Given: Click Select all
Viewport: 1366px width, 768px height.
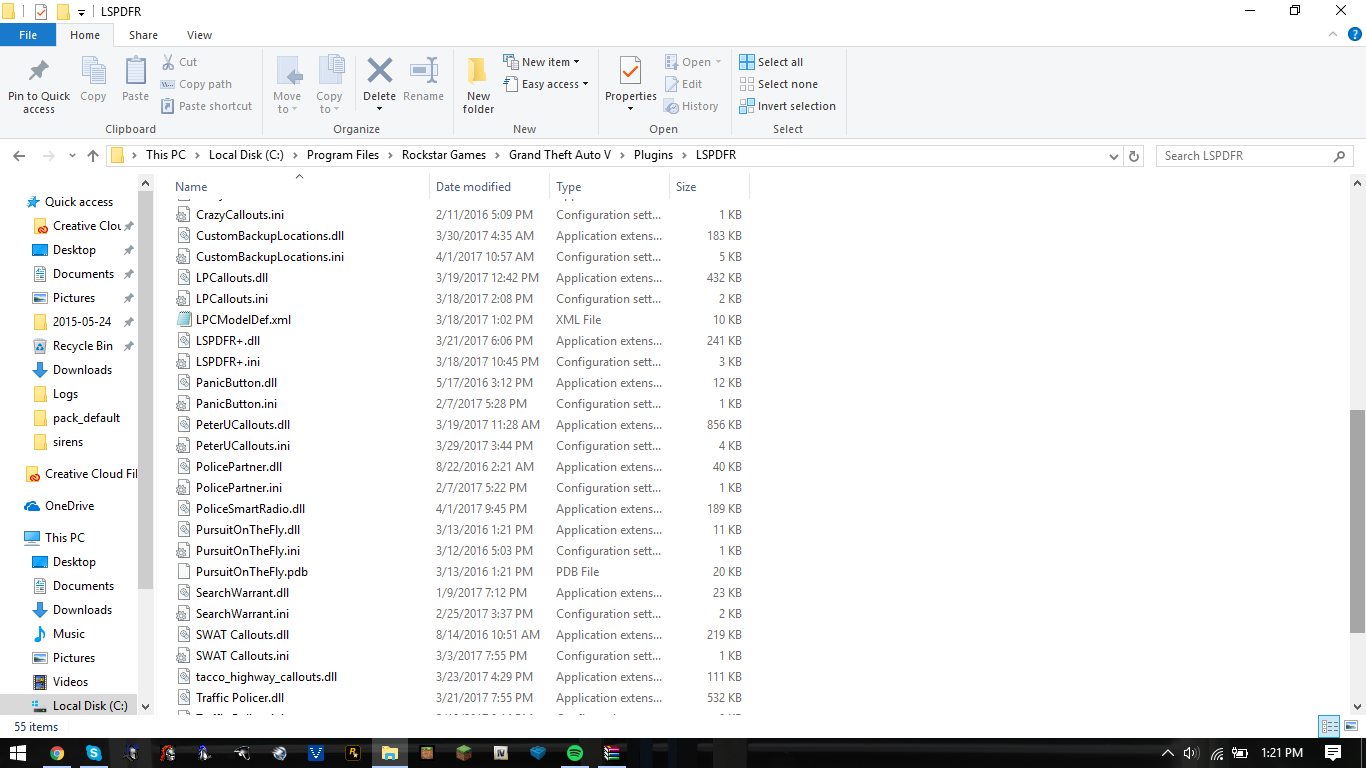Looking at the screenshot, I should click(771, 62).
